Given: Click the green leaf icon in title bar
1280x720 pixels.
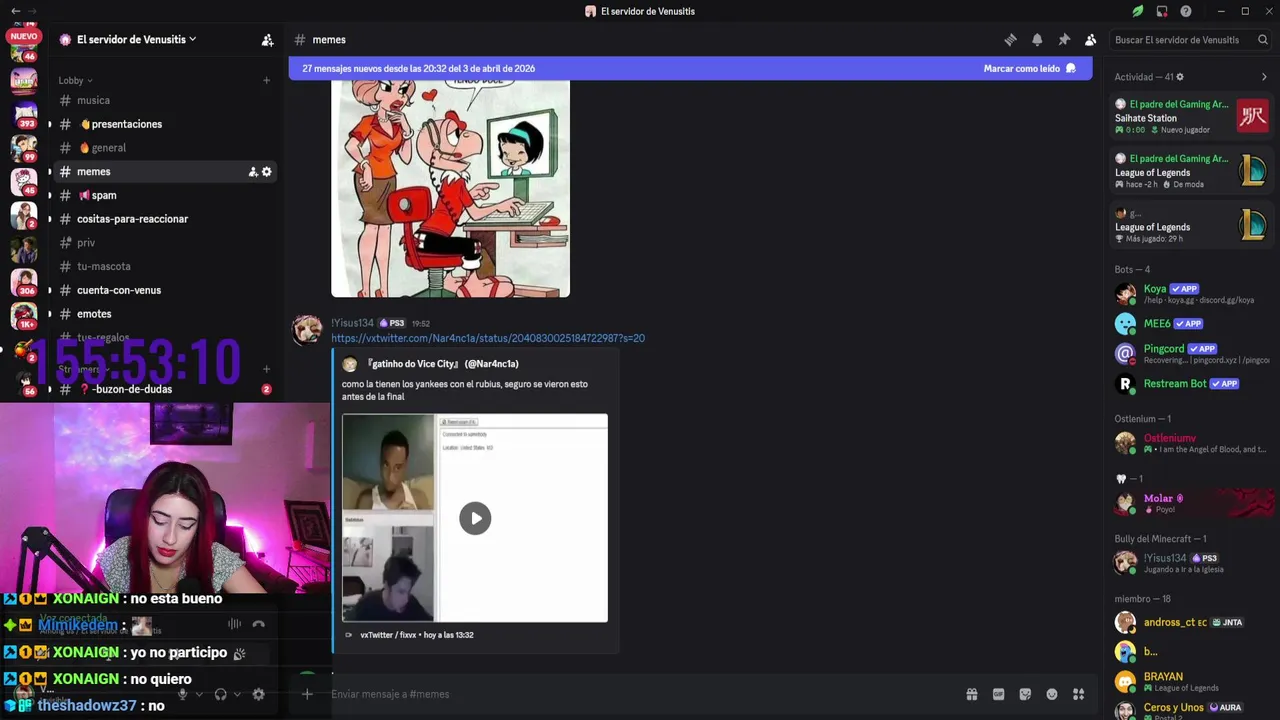Looking at the screenshot, I should 1138,11.
